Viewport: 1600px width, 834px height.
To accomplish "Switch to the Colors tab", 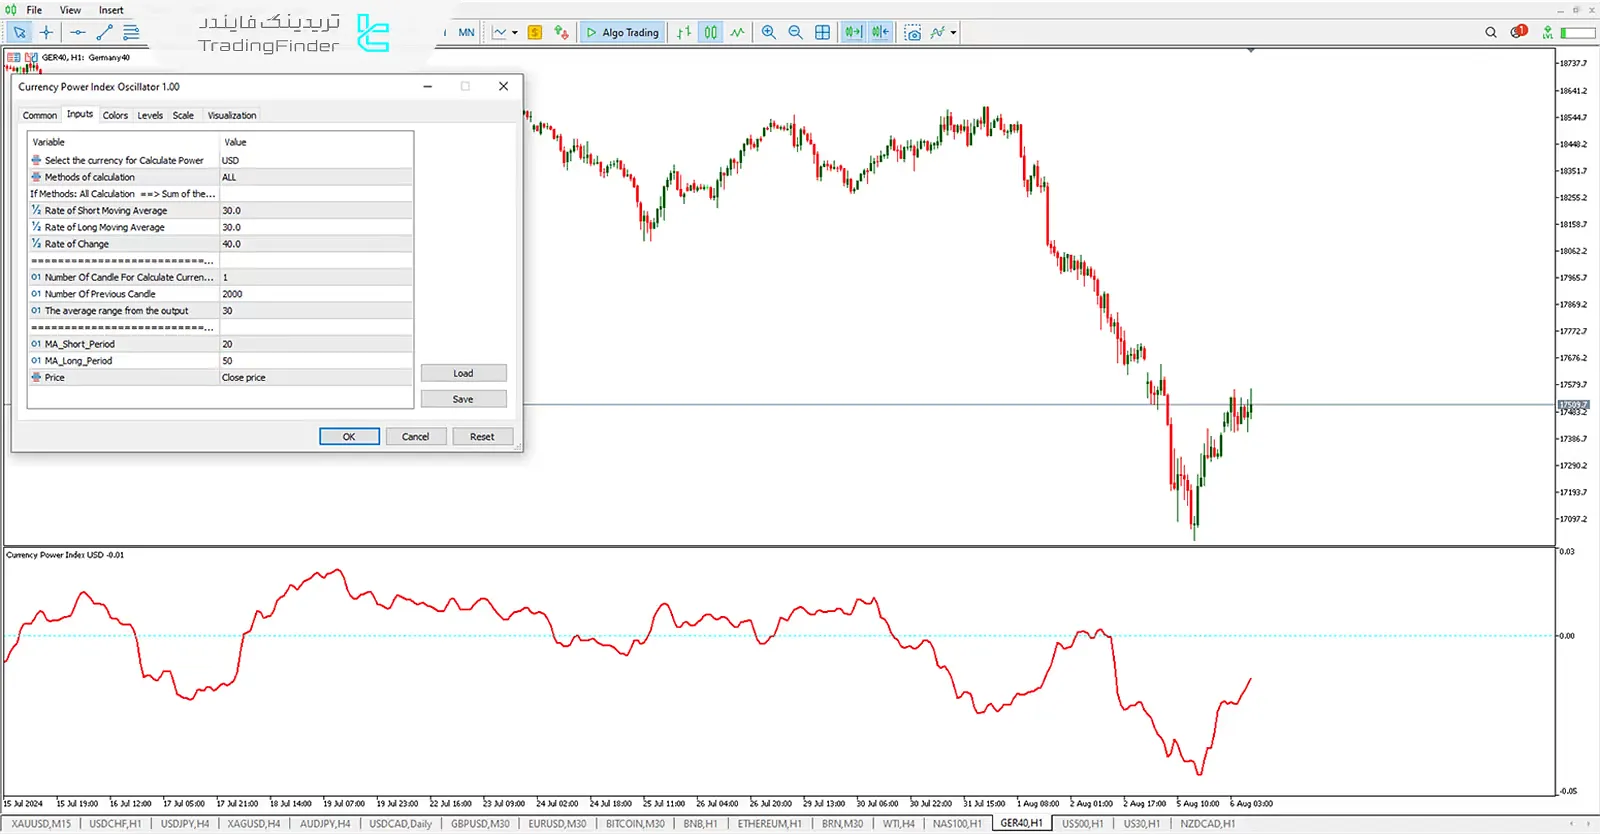I will tap(115, 115).
